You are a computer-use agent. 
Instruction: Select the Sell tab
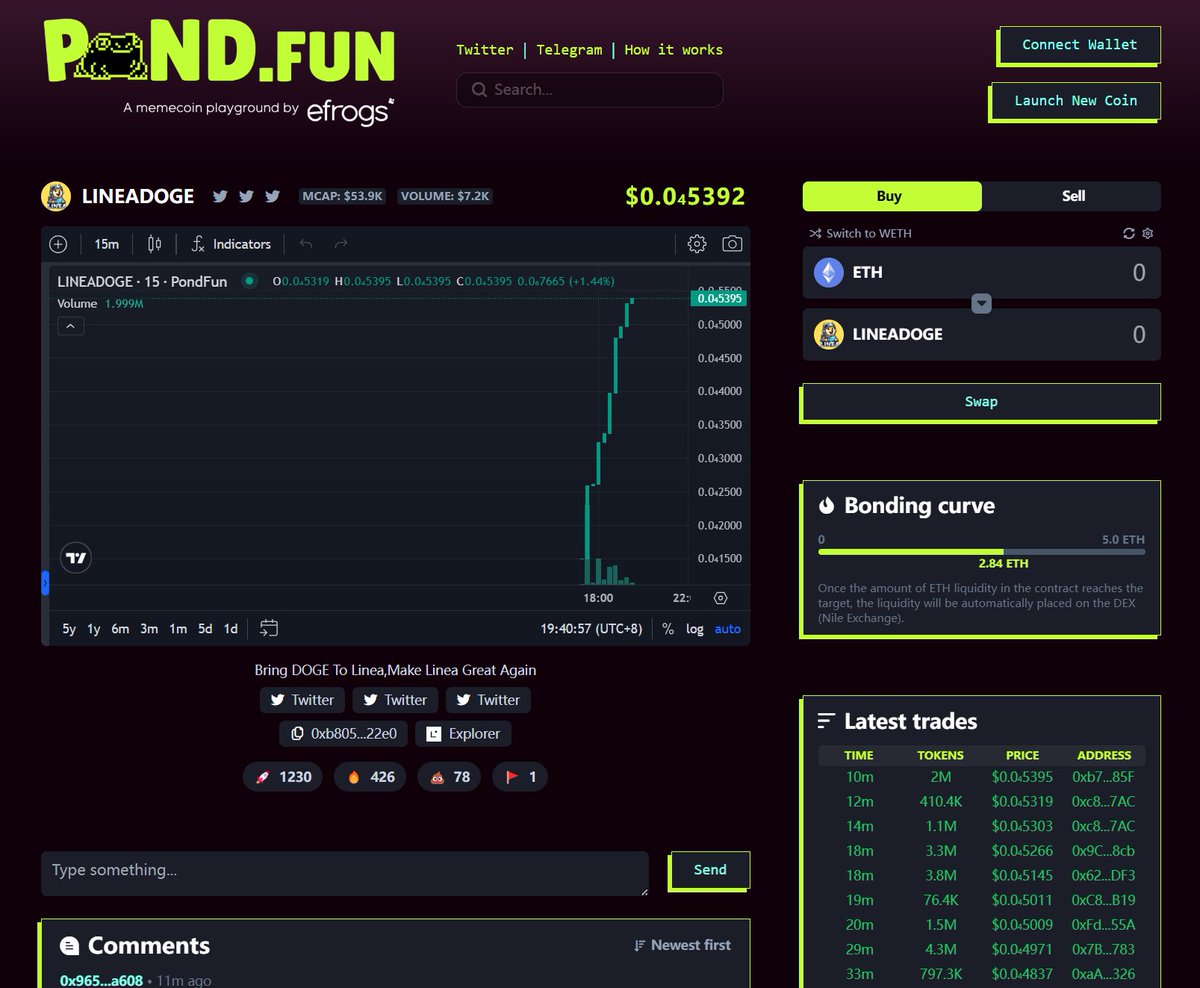[x=1072, y=196]
